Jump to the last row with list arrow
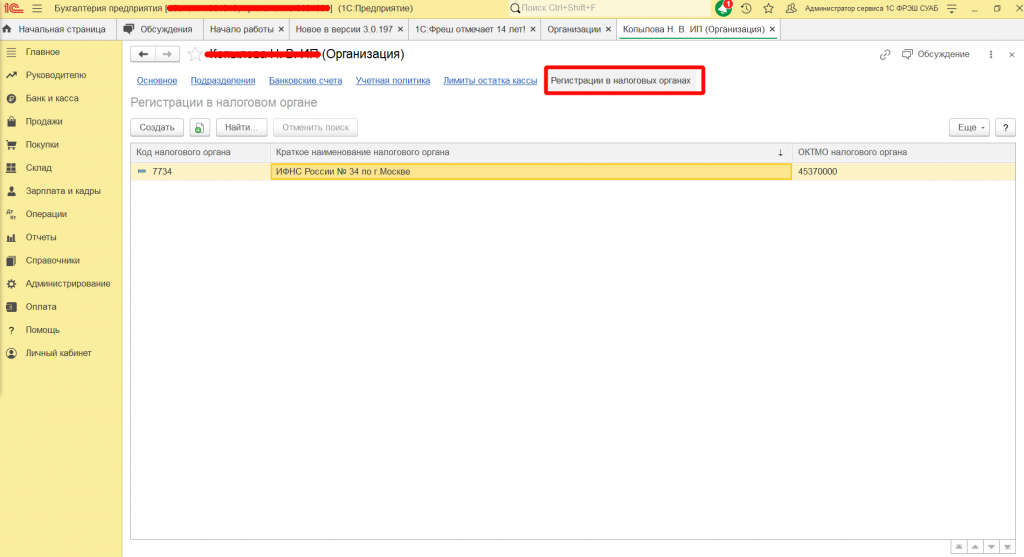The image size is (1024, 557). tap(1008, 547)
